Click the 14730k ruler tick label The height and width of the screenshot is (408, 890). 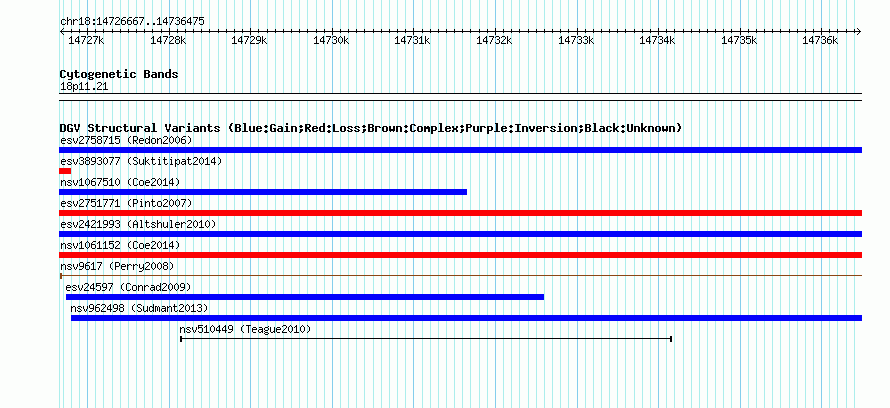(x=331, y=40)
